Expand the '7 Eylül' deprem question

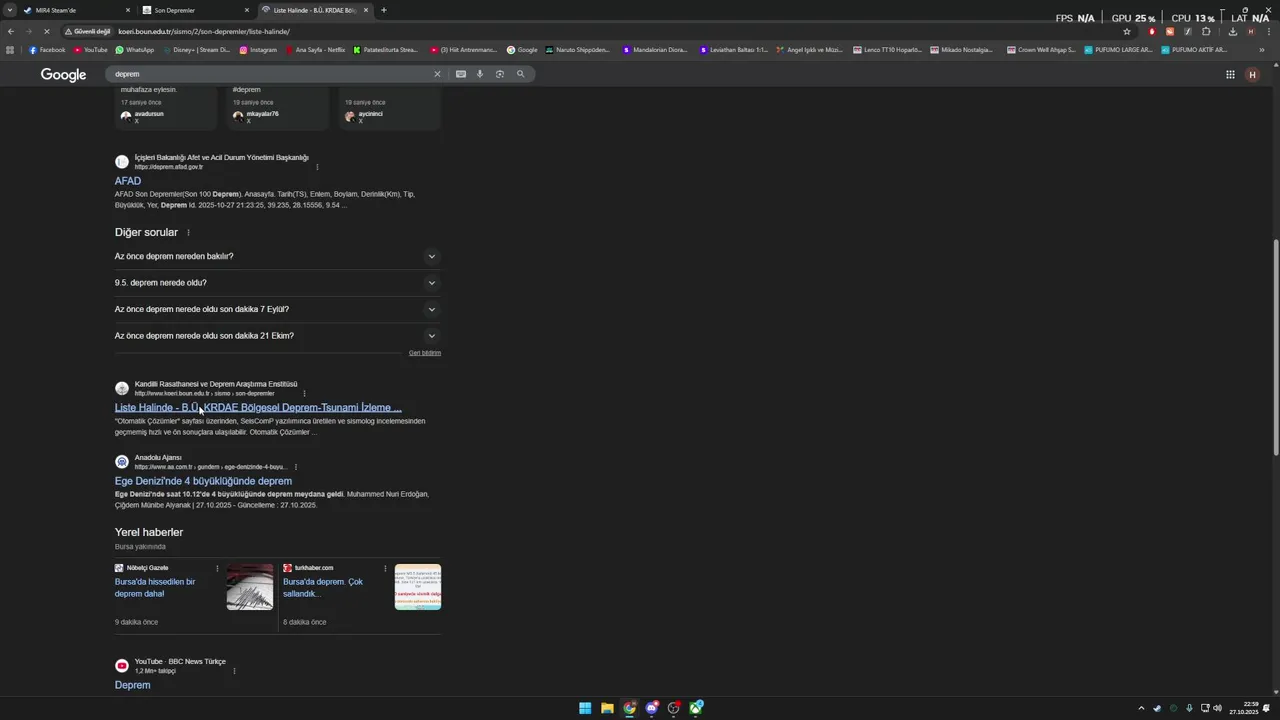click(277, 309)
